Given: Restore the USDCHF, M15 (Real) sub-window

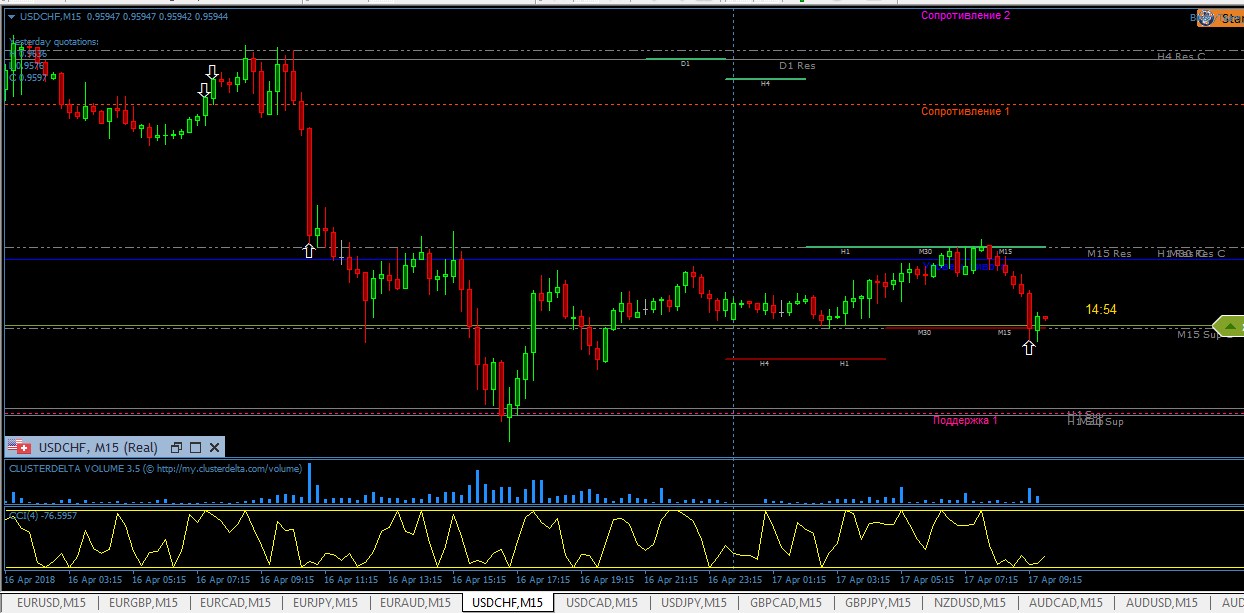Looking at the screenshot, I should click(177, 447).
